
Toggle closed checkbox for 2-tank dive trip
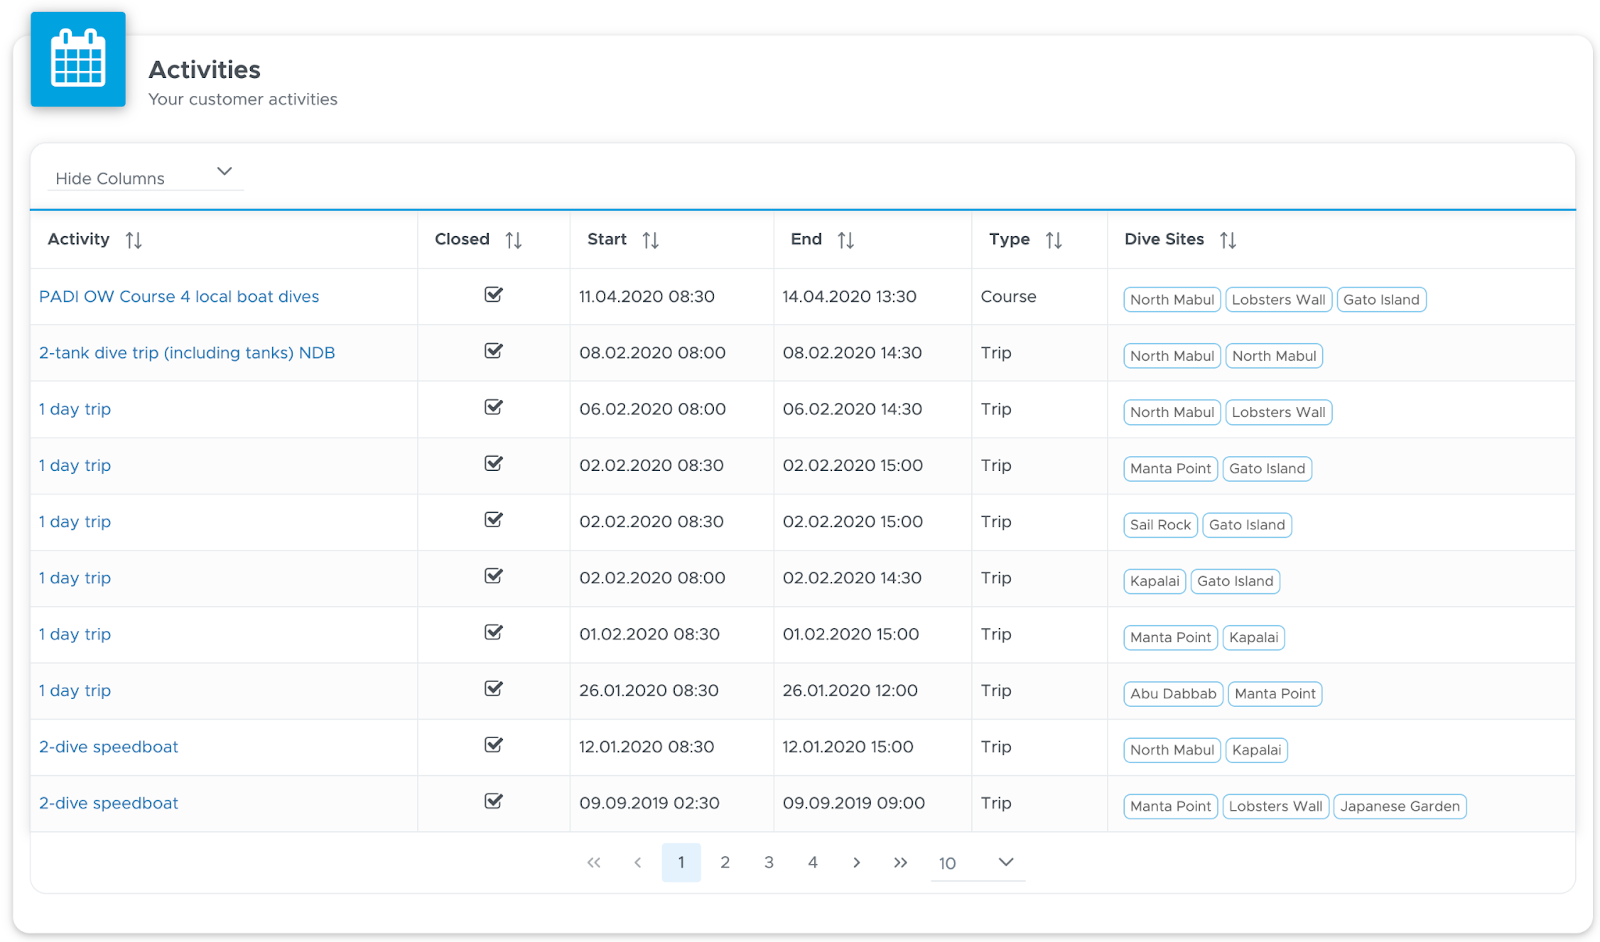tap(494, 351)
